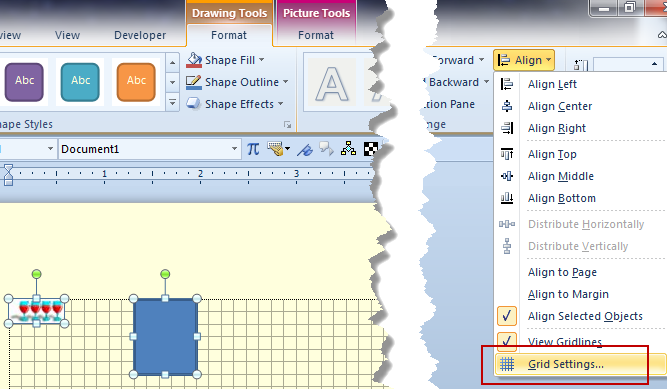
Task: Click the Align Left icon in menu
Action: tap(507, 84)
